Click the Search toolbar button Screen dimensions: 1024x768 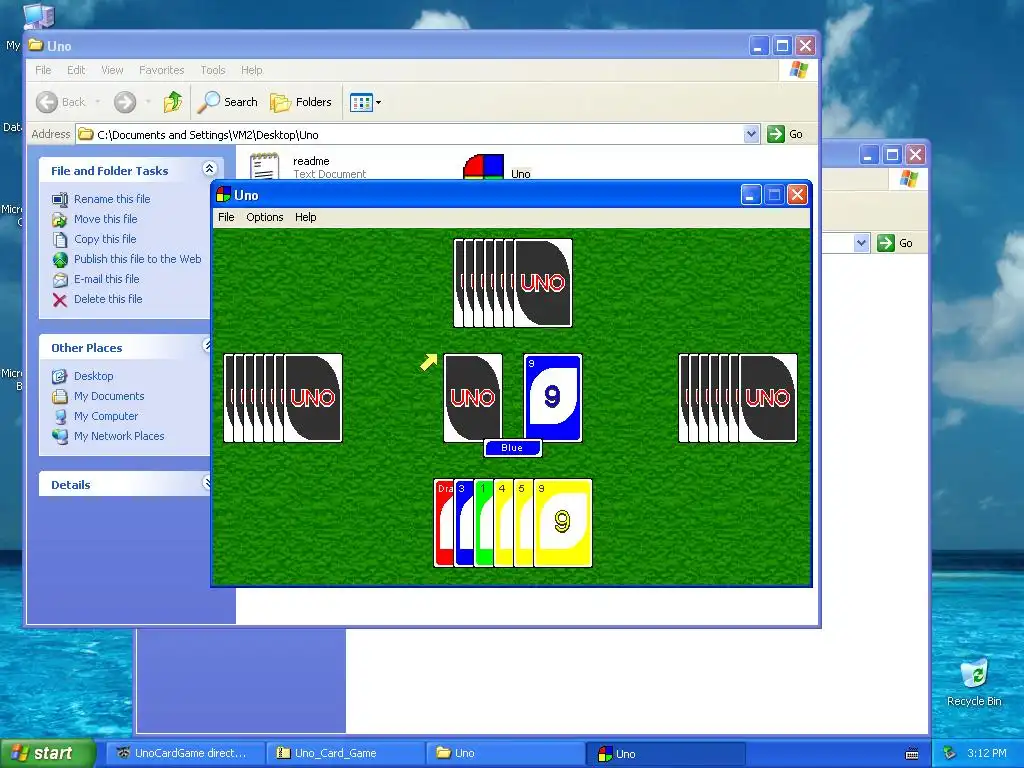[x=228, y=102]
